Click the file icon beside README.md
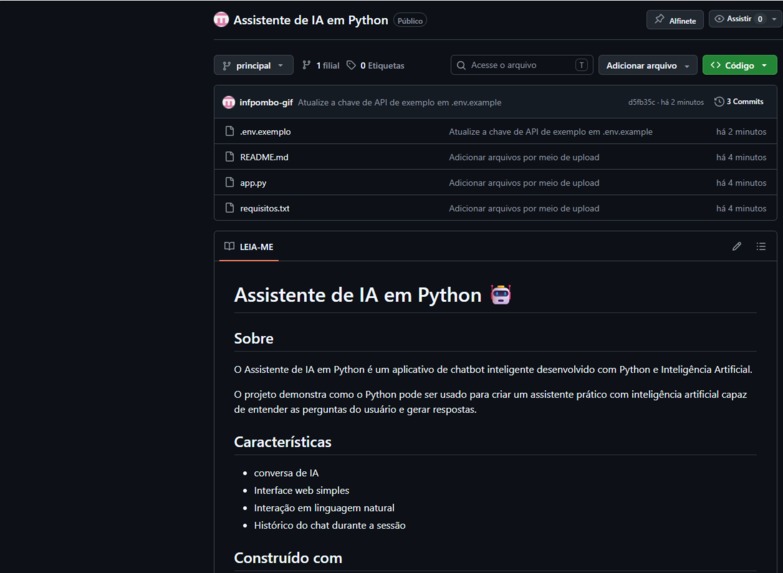 pyautogui.click(x=229, y=156)
